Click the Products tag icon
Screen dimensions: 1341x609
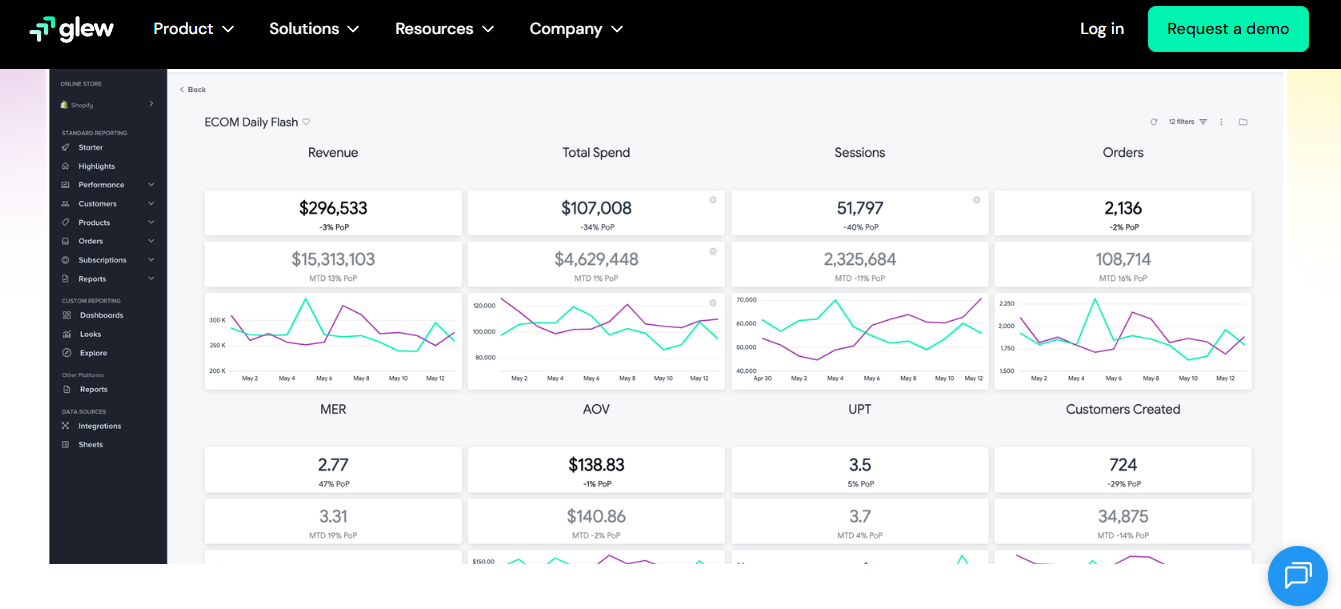[66, 222]
